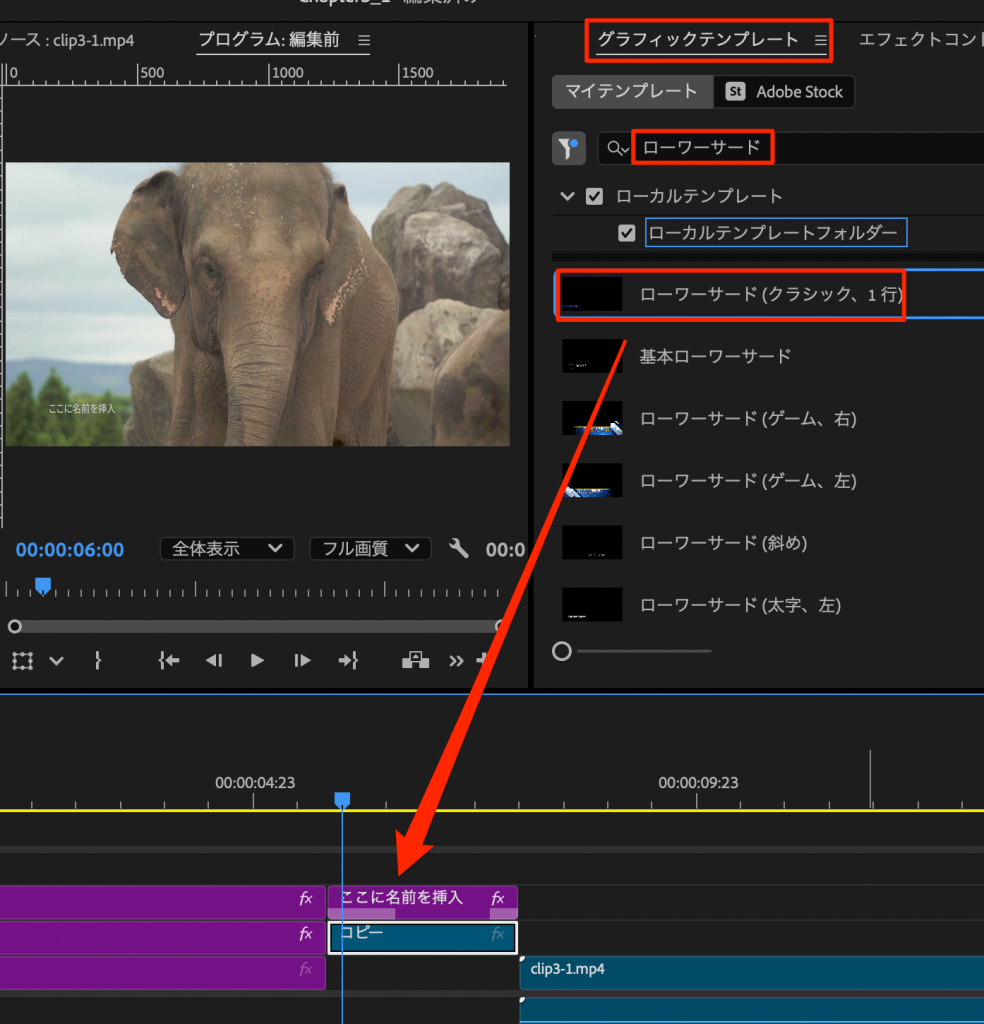The height and width of the screenshot is (1024, 984).
Task: Click the Lift button icon
Action: [x=415, y=660]
